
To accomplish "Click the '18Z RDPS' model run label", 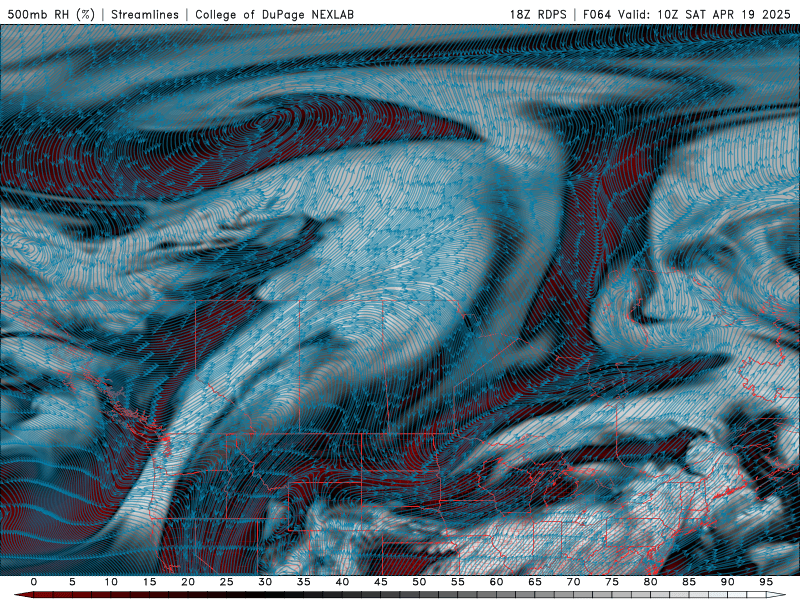I will click(538, 14).
